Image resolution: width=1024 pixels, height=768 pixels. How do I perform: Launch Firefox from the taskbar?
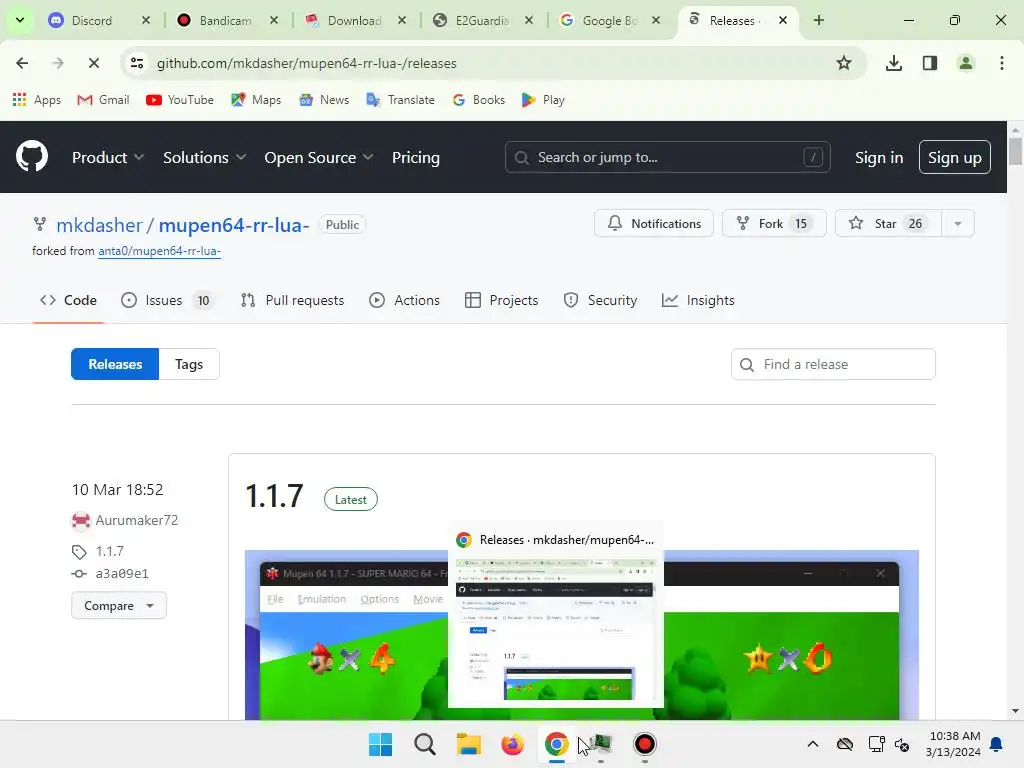click(x=513, y=744)
